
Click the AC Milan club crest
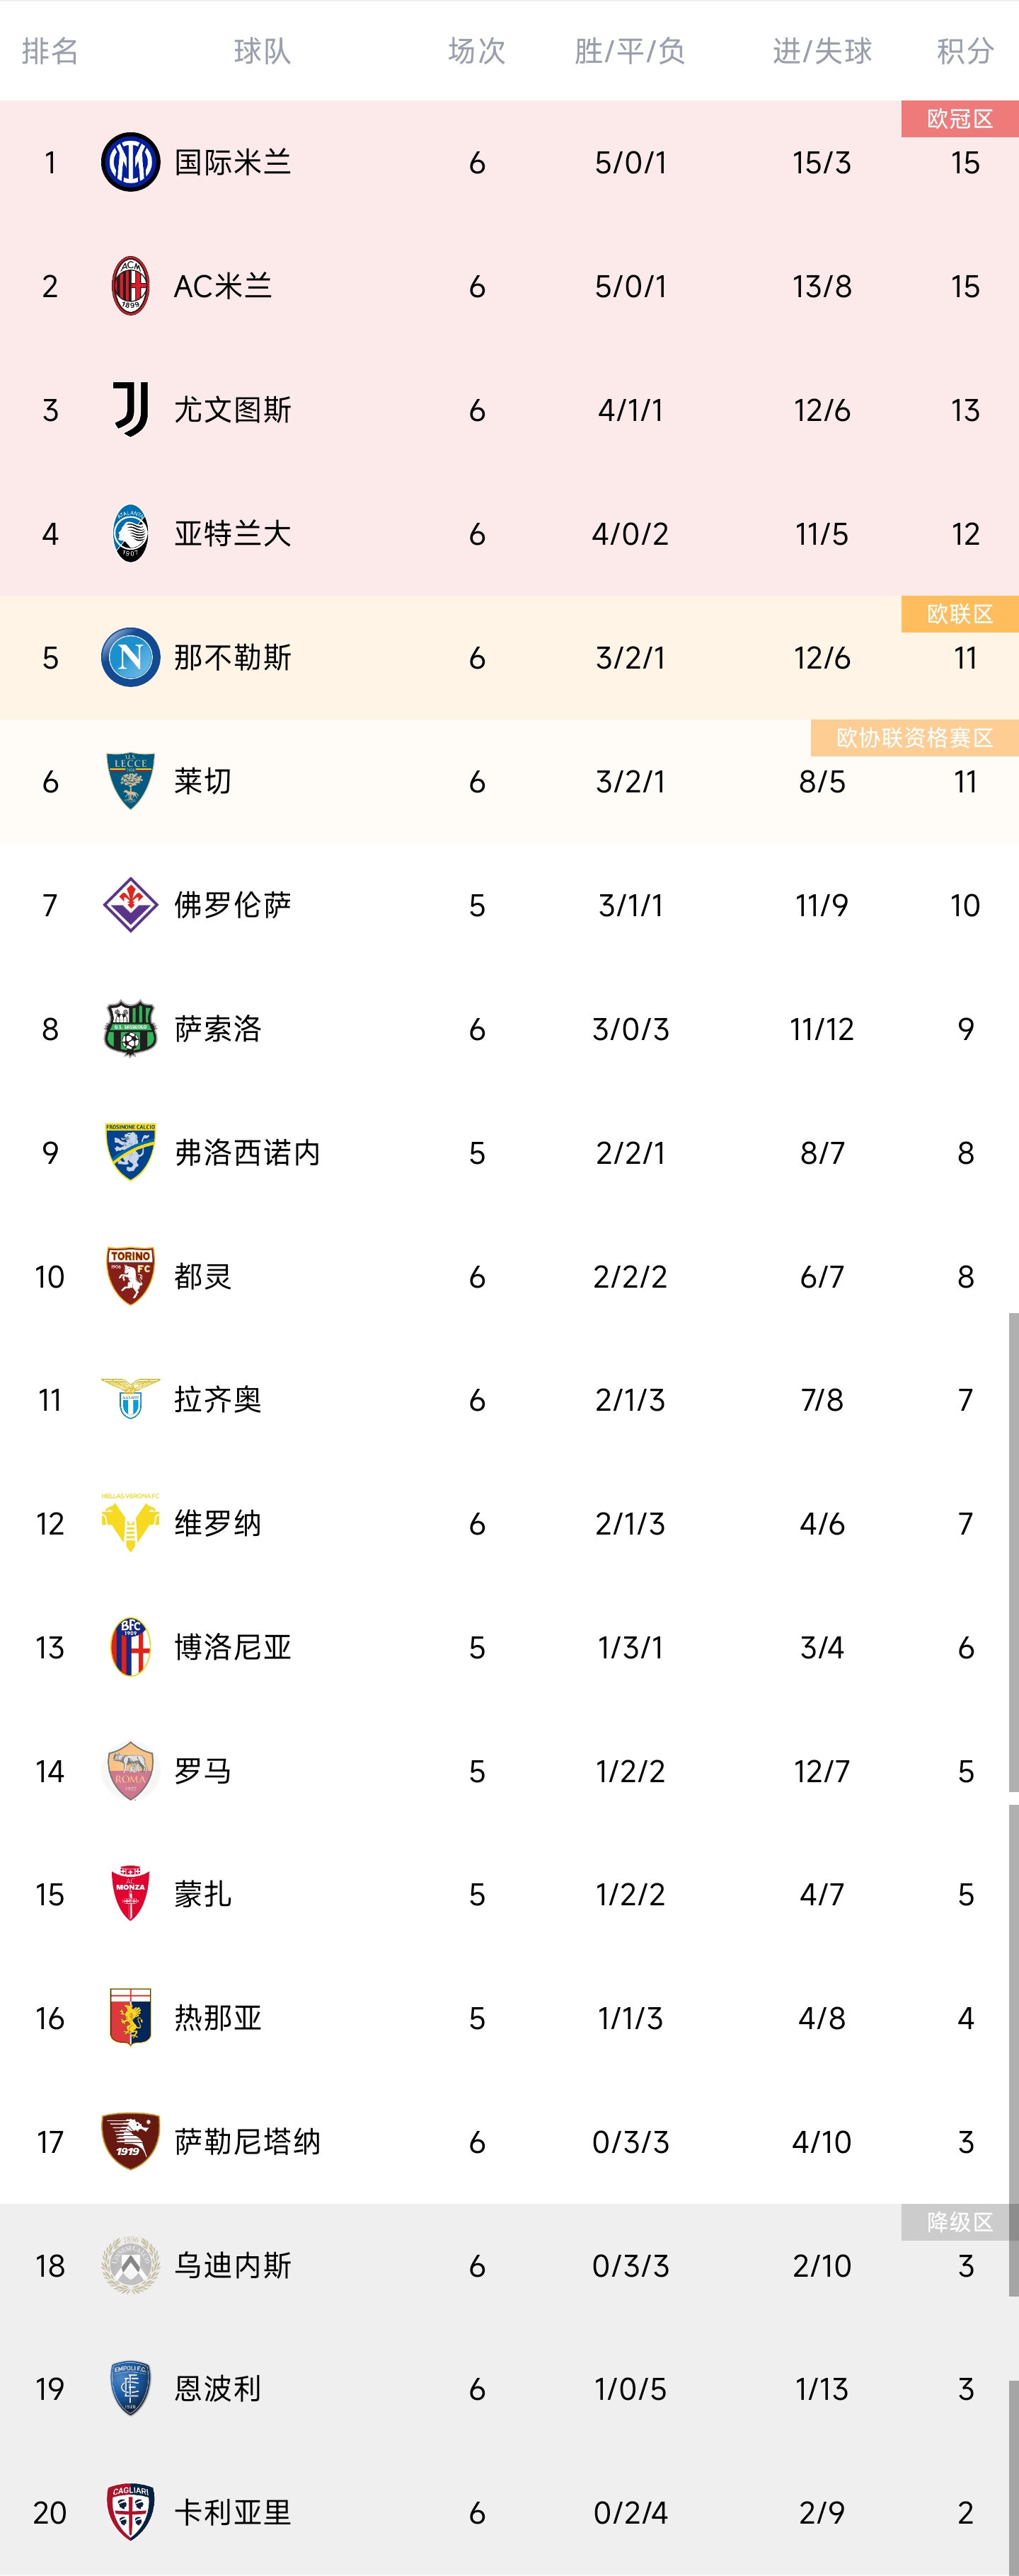click(130, 286)
